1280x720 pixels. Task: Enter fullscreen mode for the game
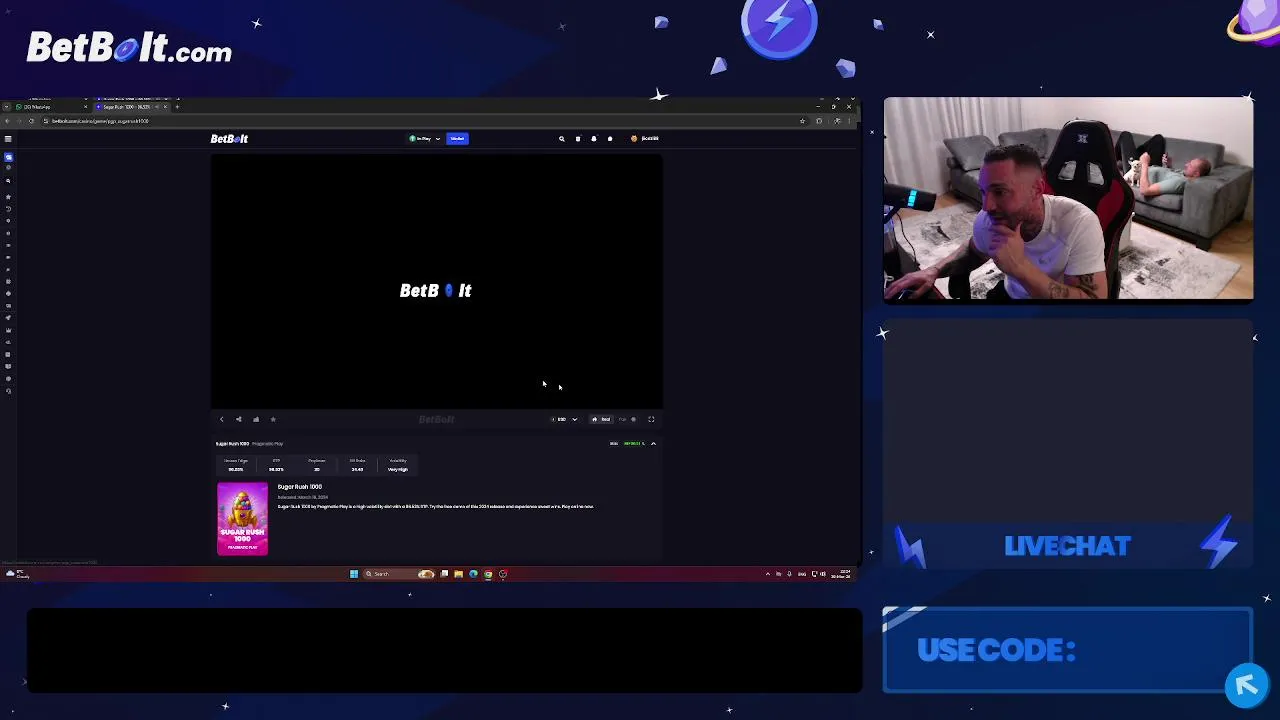(x=651, y=419)
